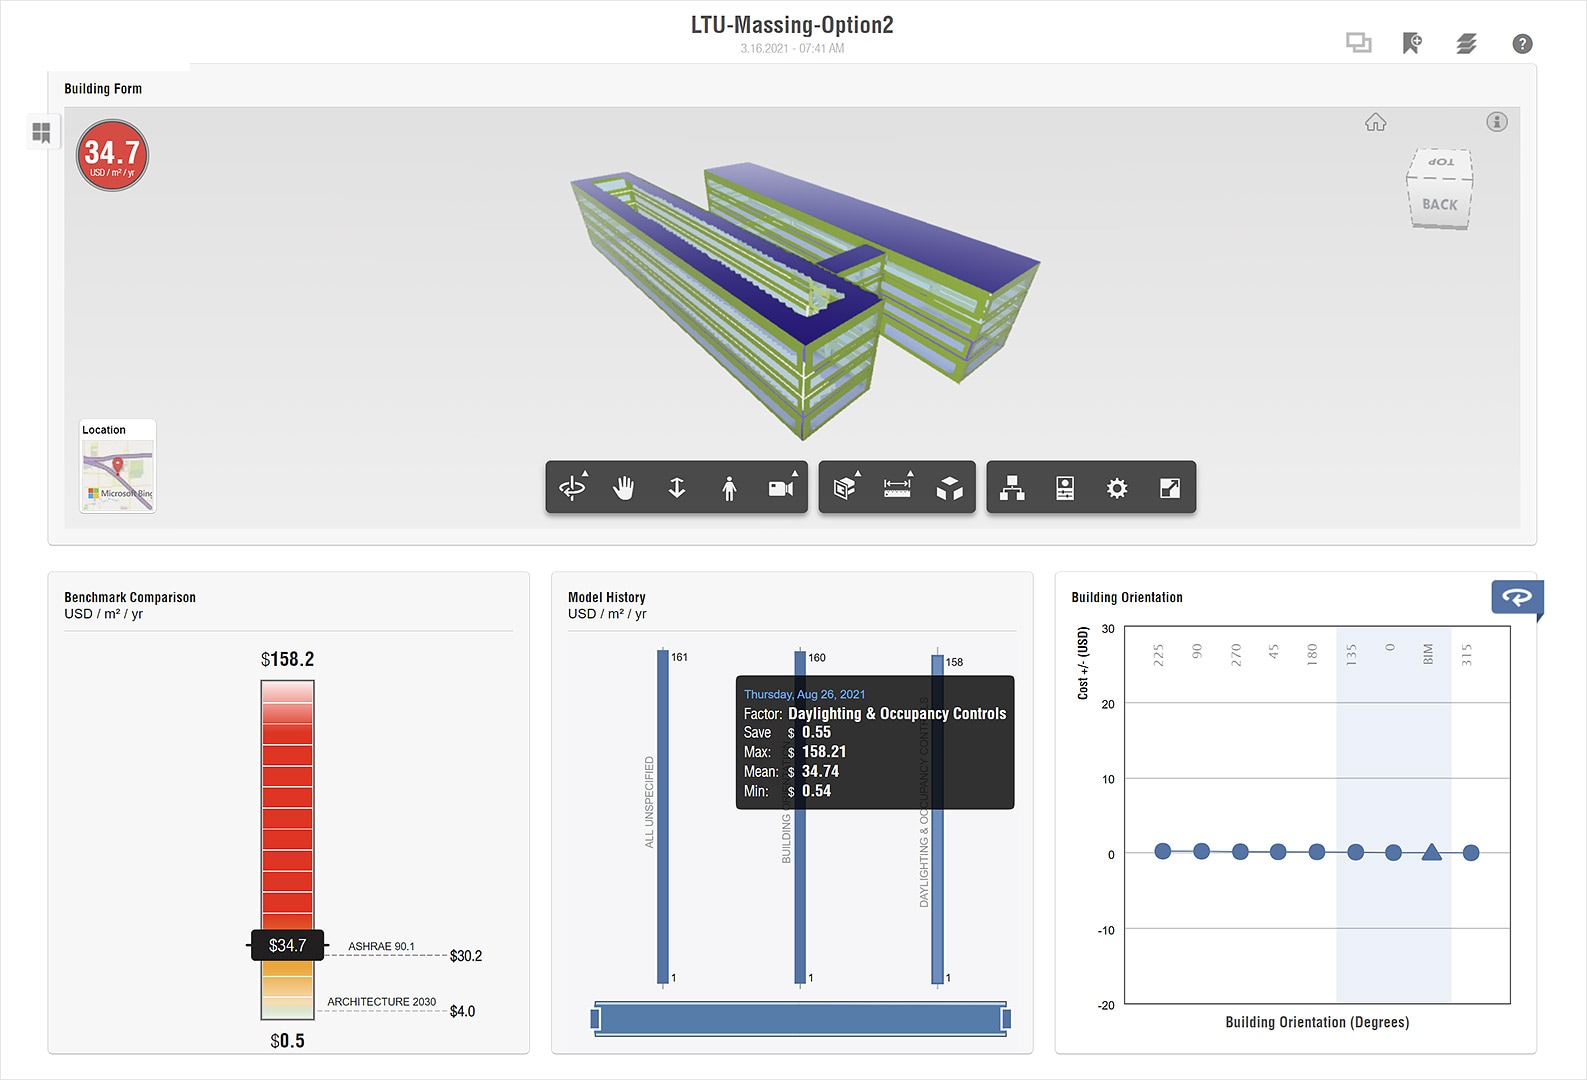Click the Home view icon
This screenshot has height=1080, width=1587.
(1376, 122)
